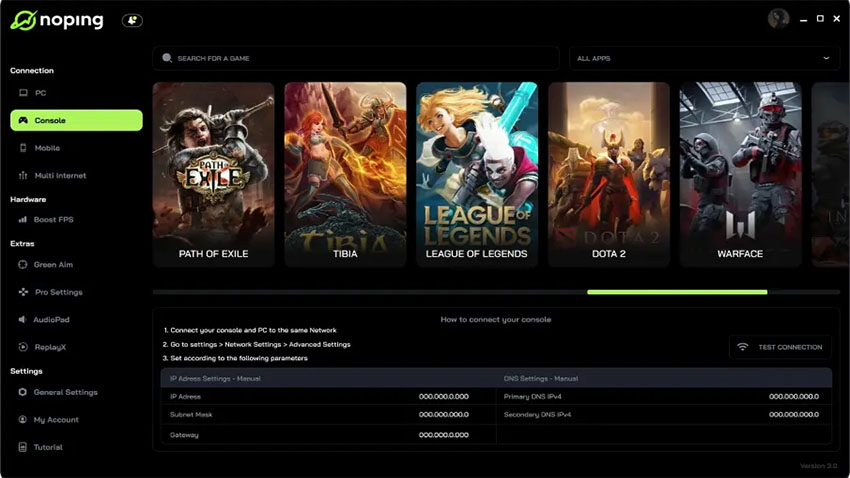
Task: Click the IP Adress Settings - Manual header
Action: coord(215,378)
